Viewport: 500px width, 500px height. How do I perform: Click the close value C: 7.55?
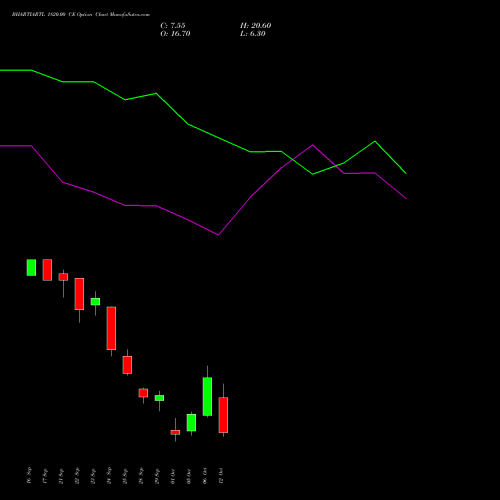pos(173,25)
